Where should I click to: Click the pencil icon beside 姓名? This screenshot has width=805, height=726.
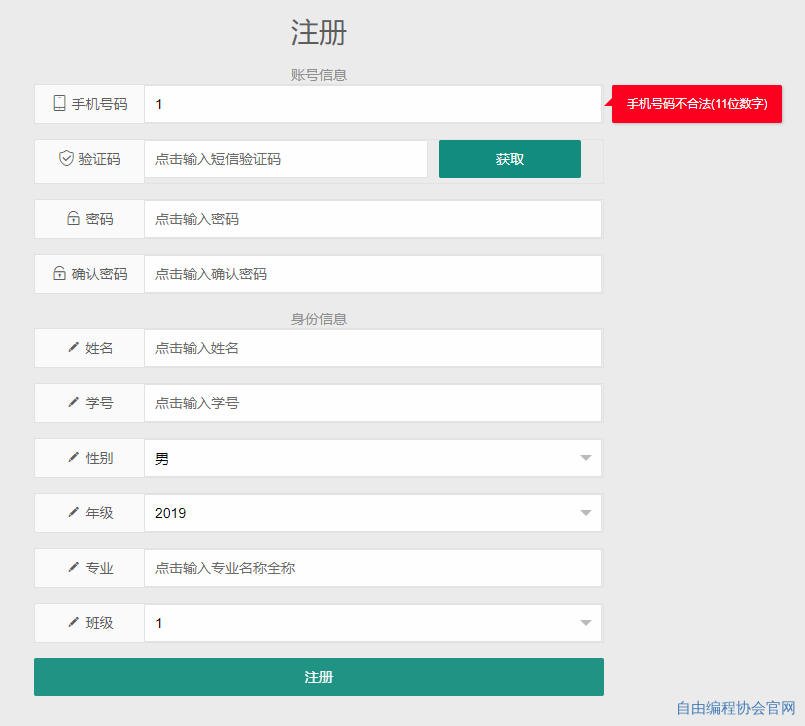click(73, 348)
